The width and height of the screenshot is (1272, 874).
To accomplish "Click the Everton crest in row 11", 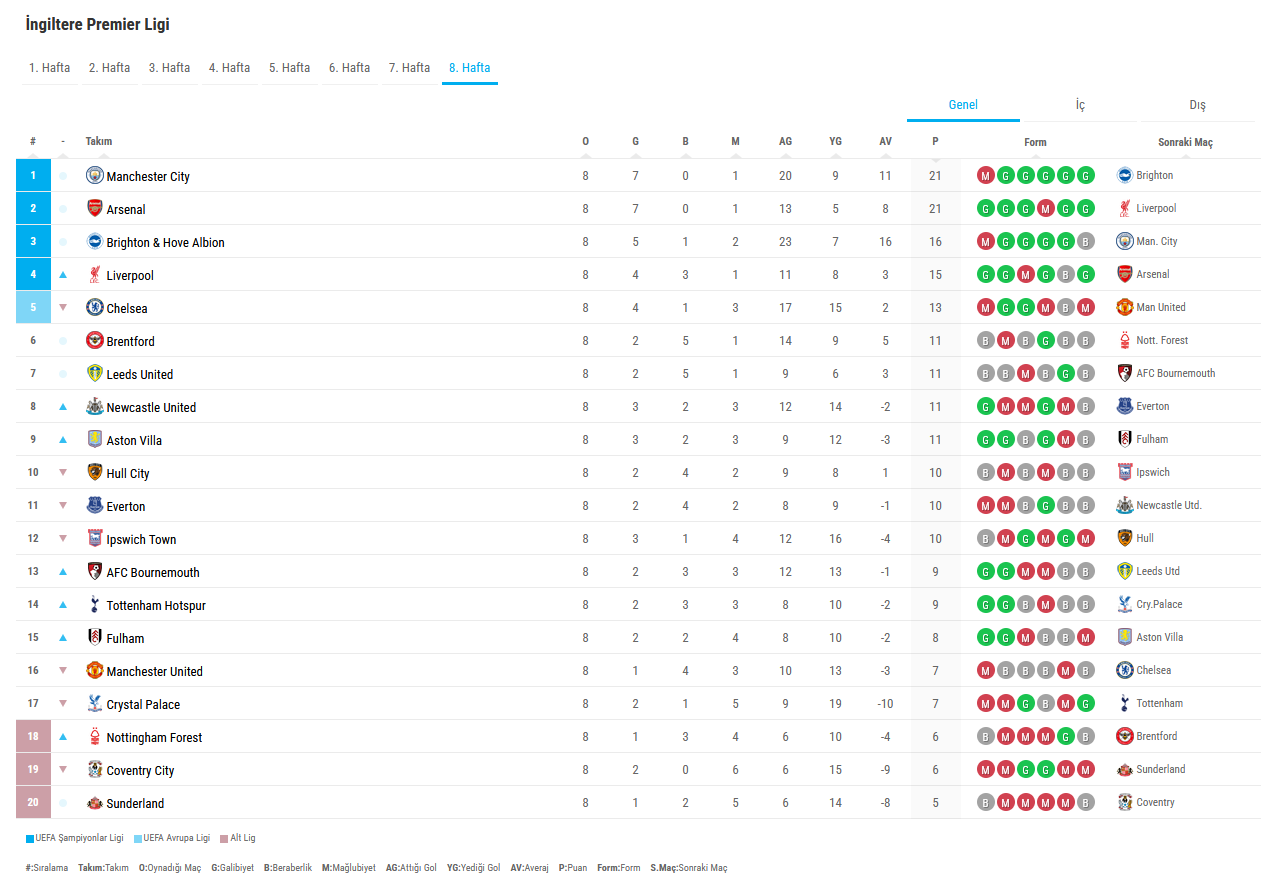I will pos(95,505).
